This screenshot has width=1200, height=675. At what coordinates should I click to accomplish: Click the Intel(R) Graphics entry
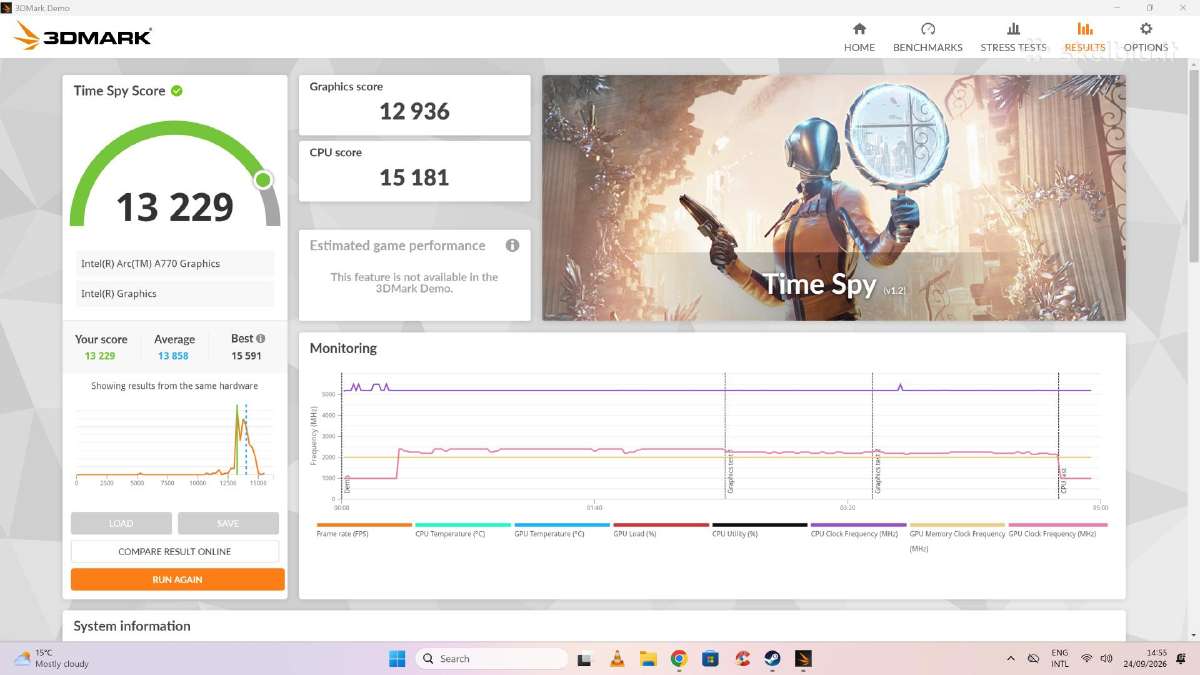[x=175, y=294]
